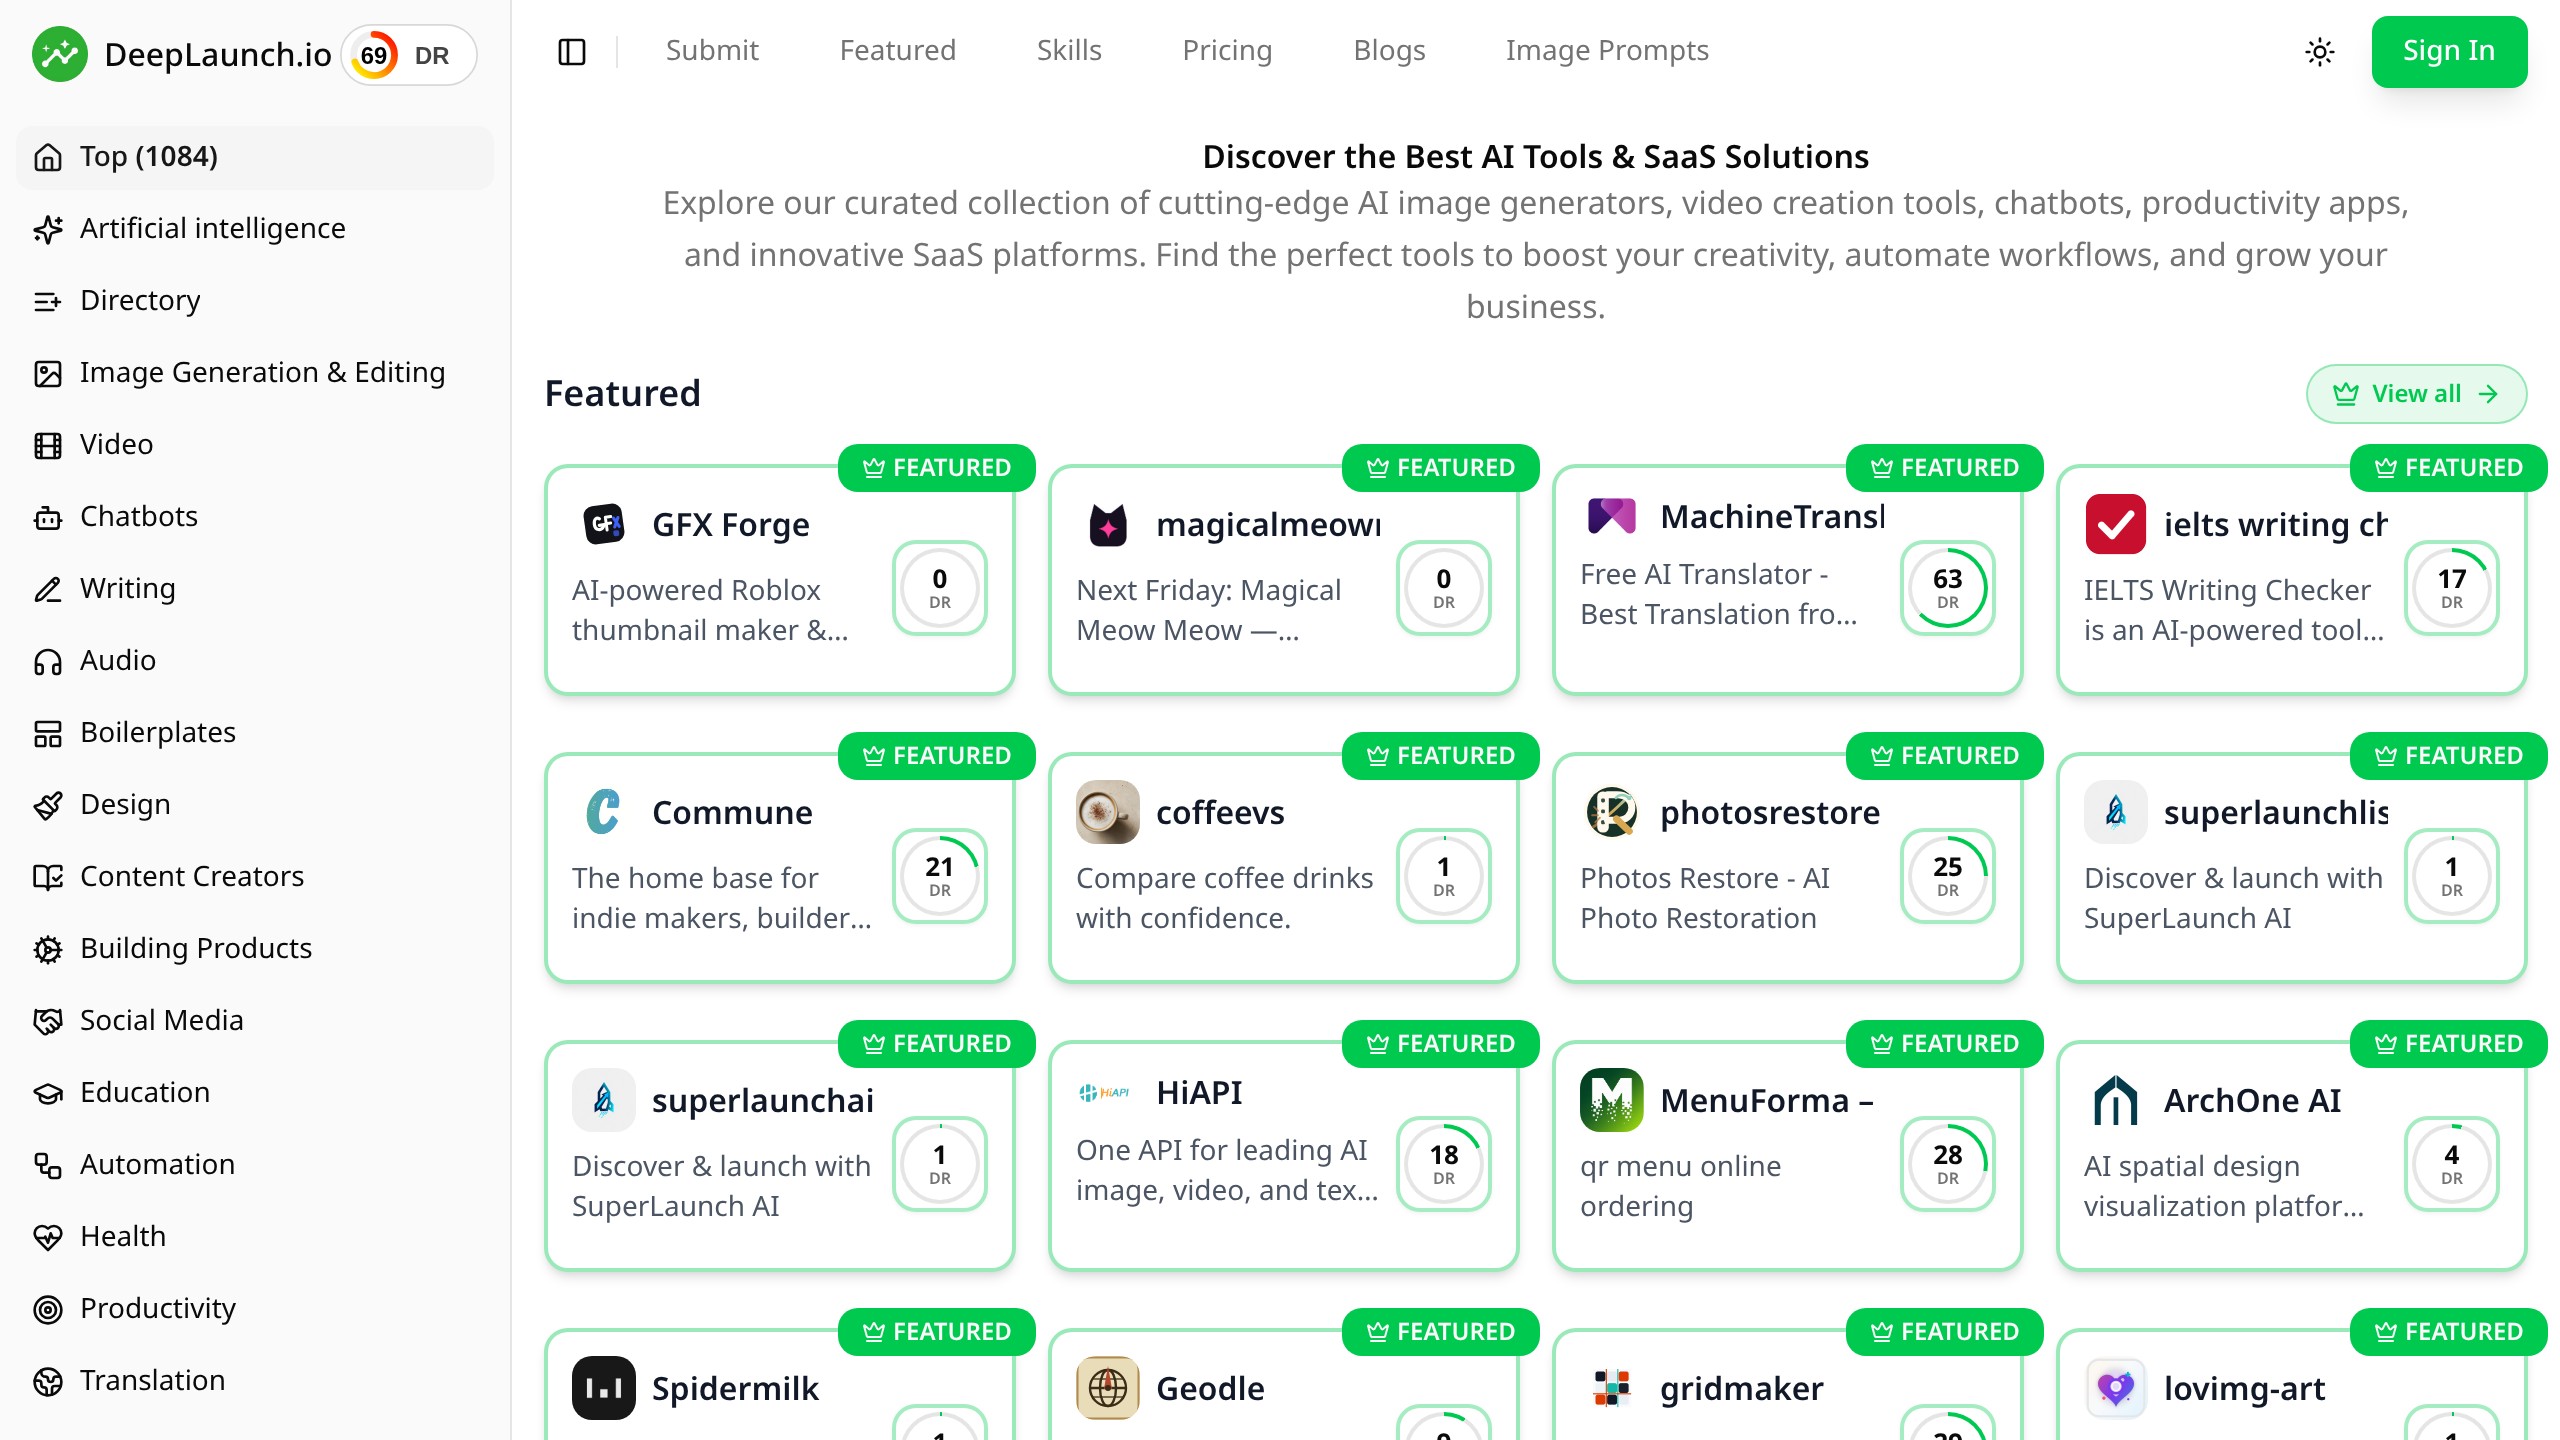Select Top (1084) in sidebar
This screenshot has width=2560, height=1440.
click(255, 157)
